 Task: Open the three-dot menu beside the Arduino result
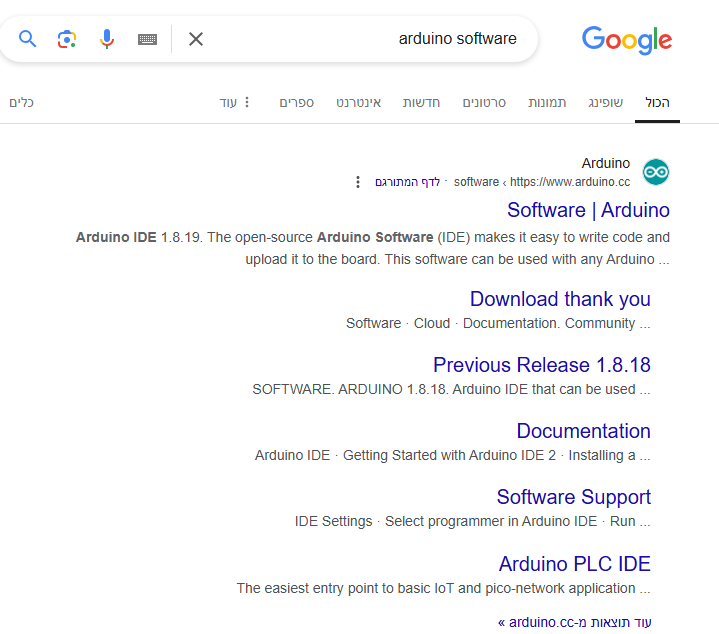[x=358, y=182]
